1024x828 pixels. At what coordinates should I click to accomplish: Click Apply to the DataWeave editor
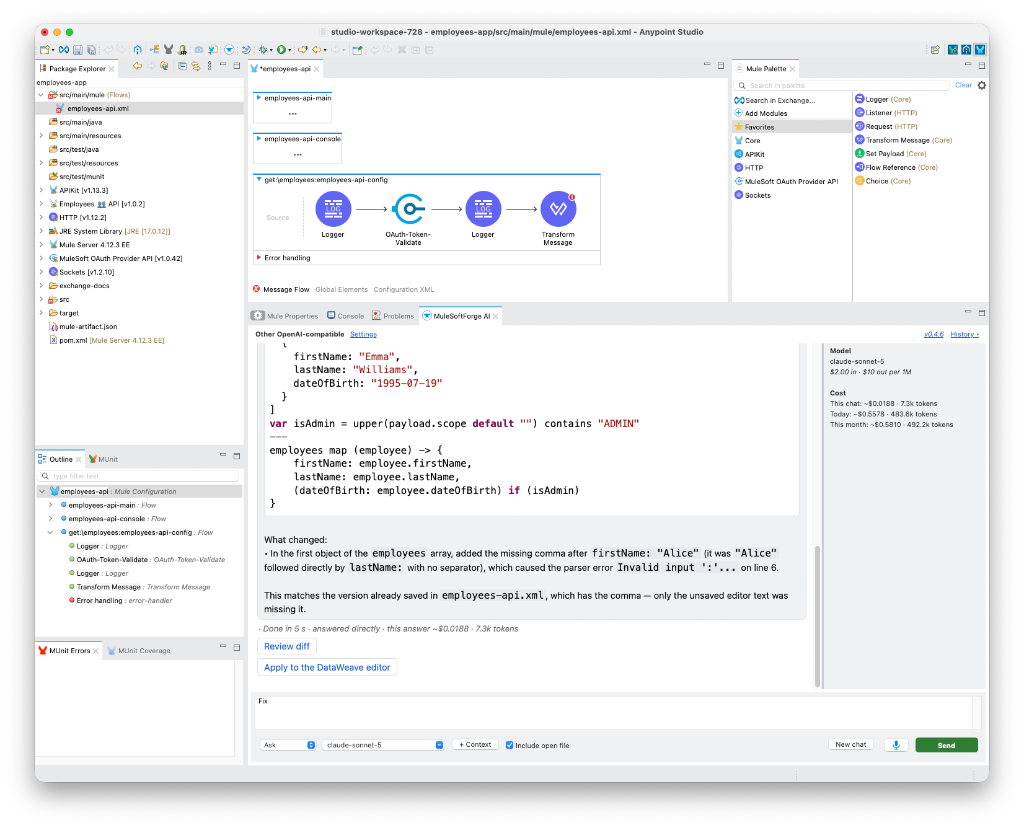pyautogui.click(x=327, y=667)
